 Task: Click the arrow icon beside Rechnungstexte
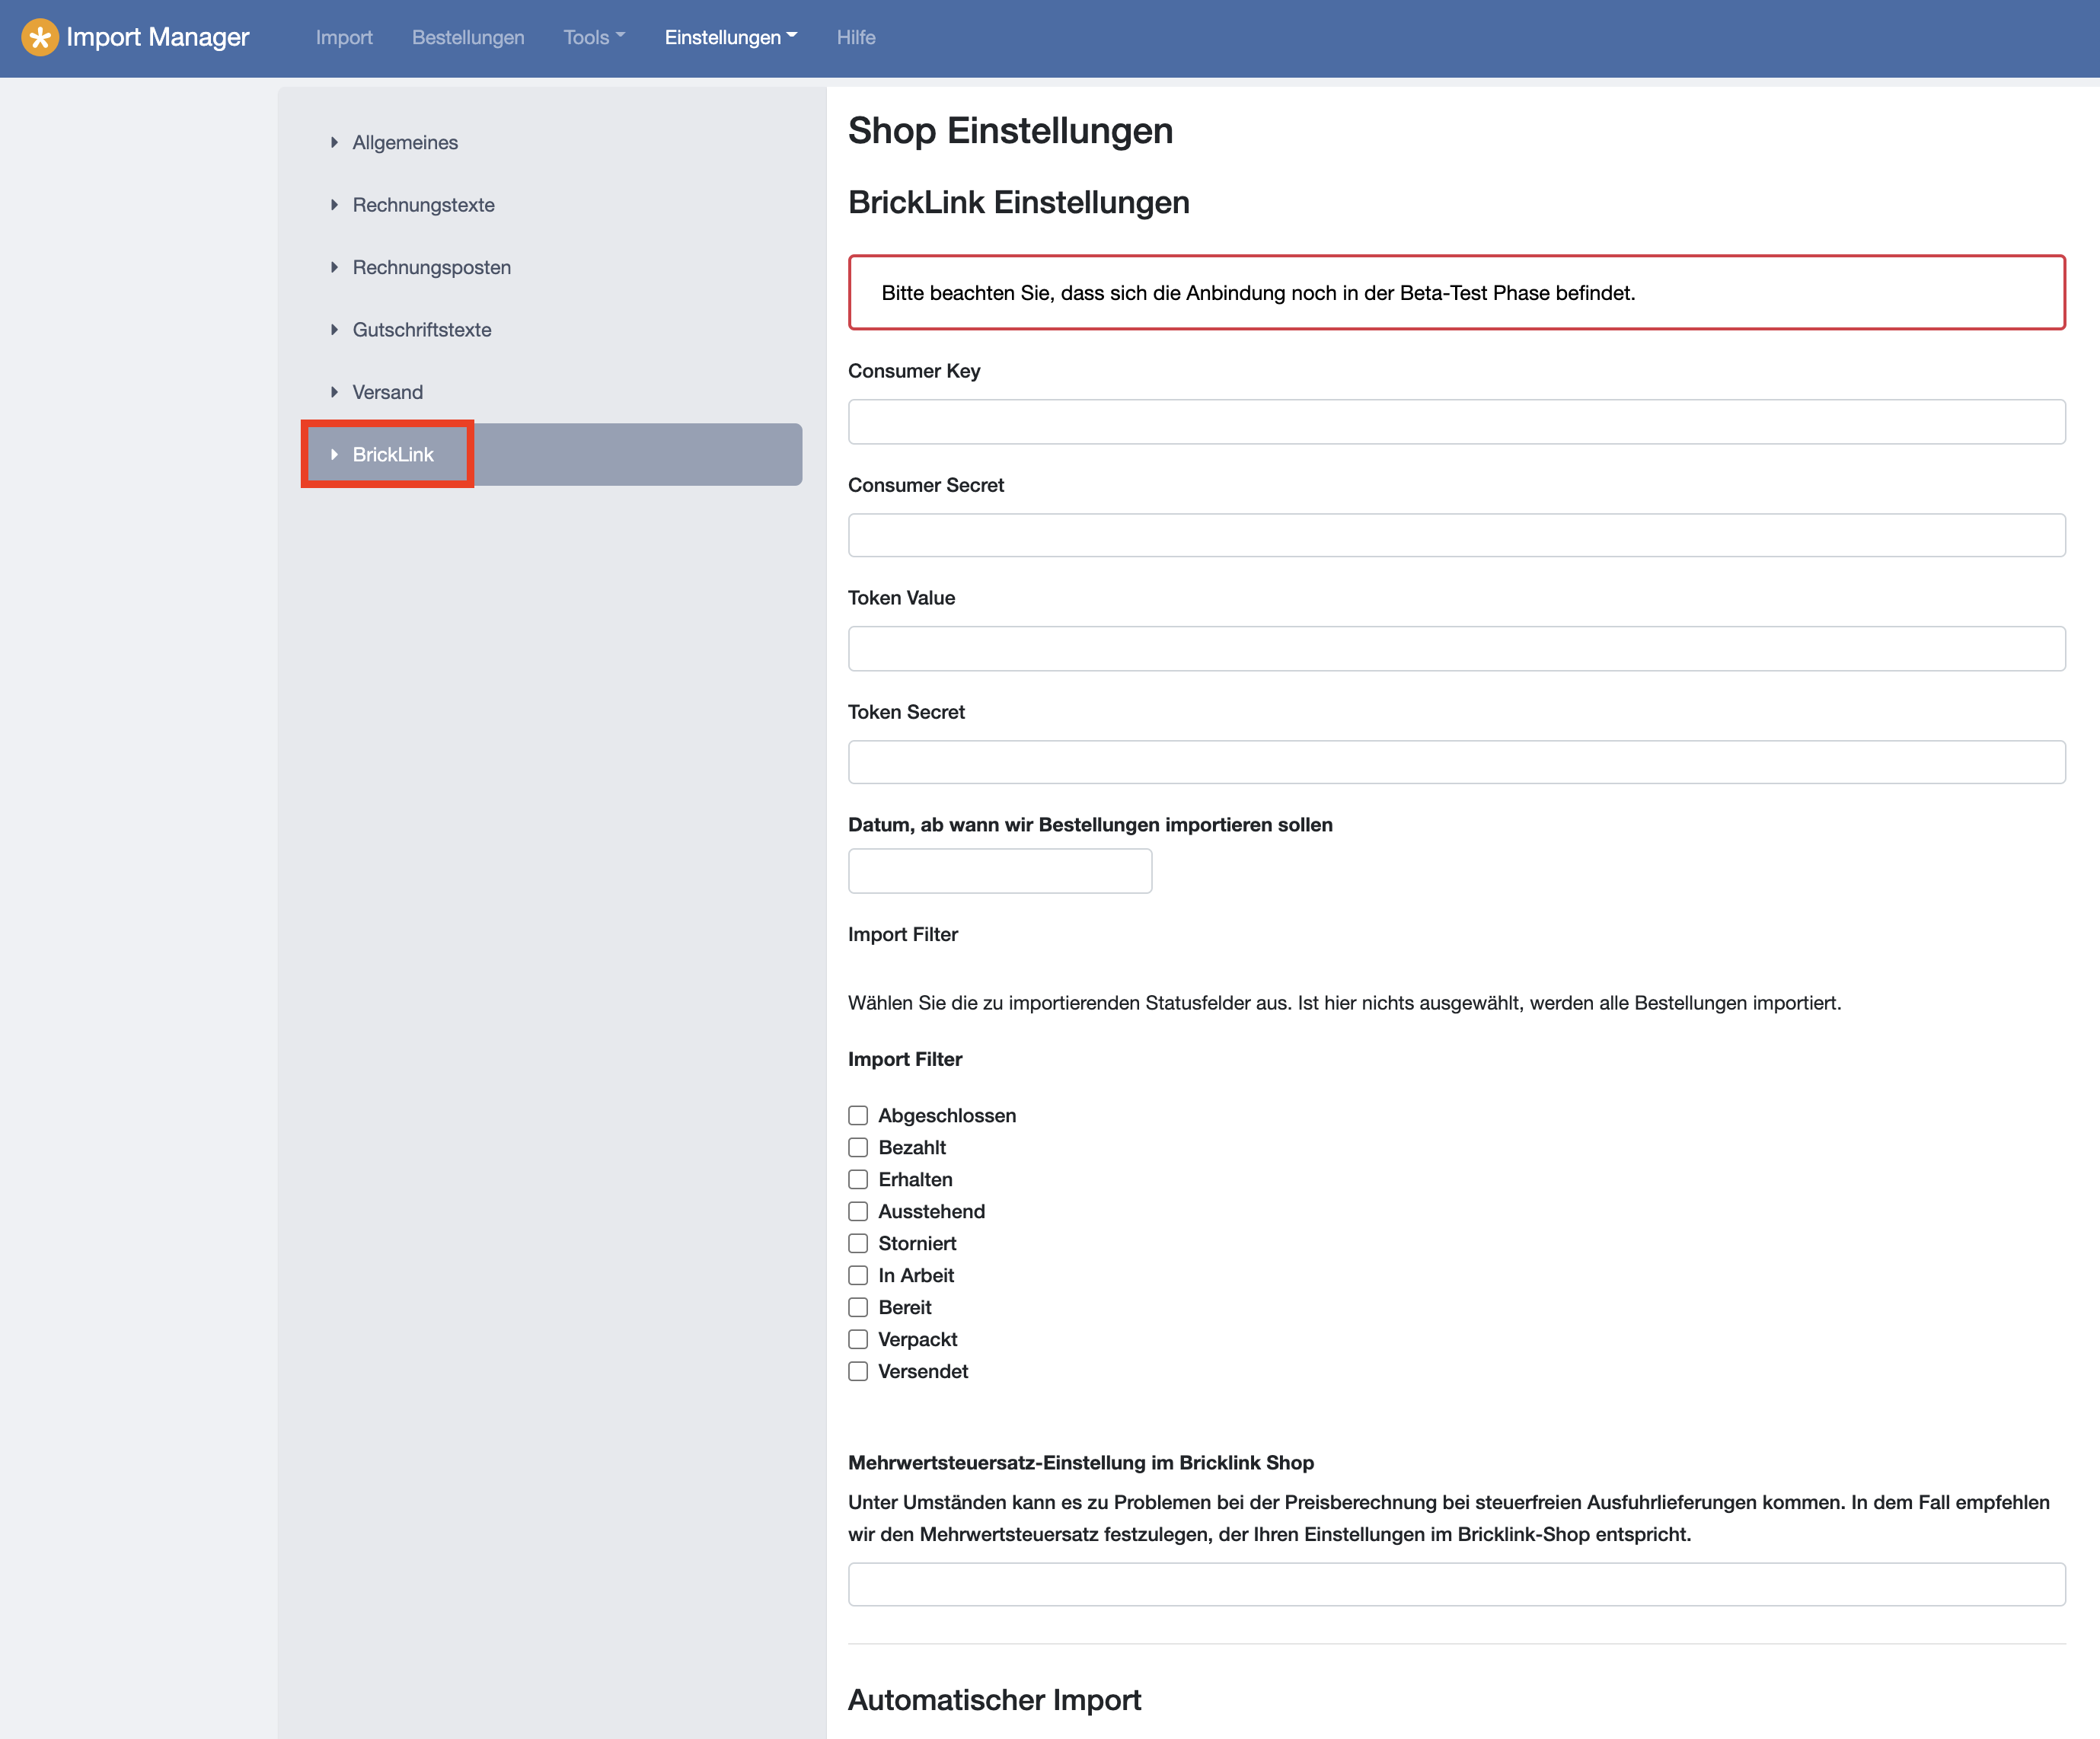tap(334, 205)
